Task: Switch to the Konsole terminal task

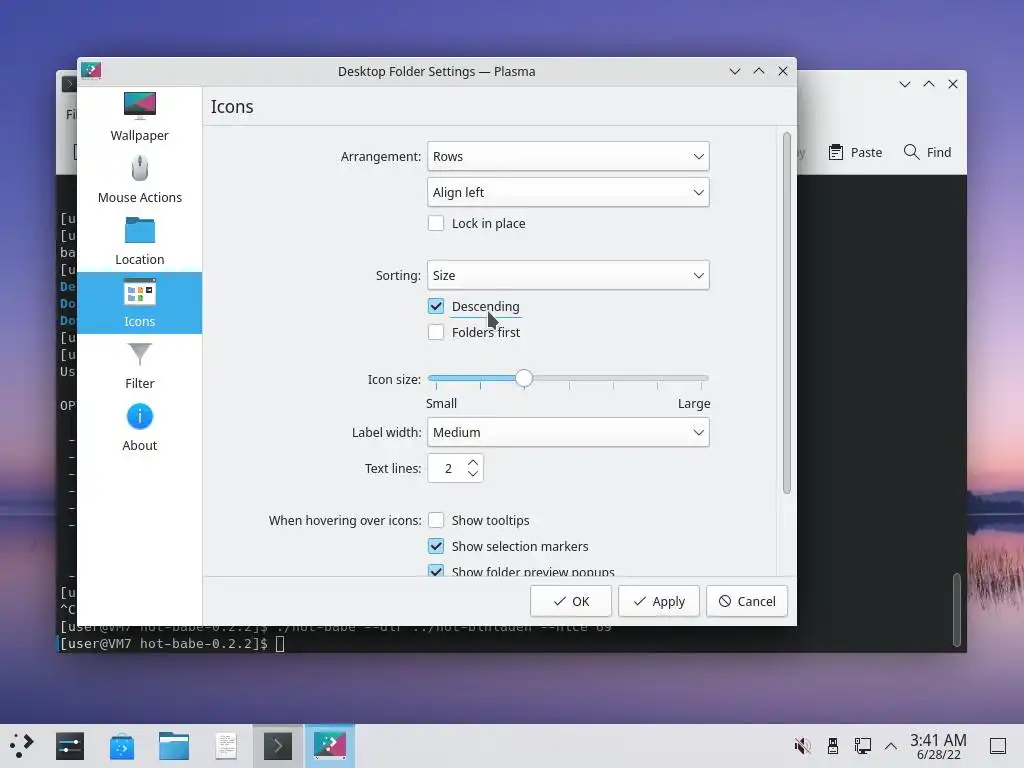Action: [x=278, y=746]
